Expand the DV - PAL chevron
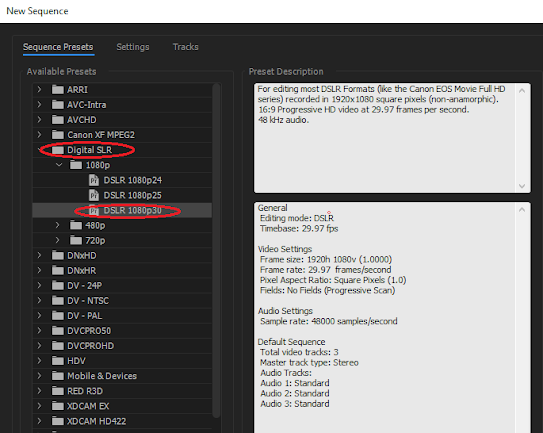 pos(39,316)
